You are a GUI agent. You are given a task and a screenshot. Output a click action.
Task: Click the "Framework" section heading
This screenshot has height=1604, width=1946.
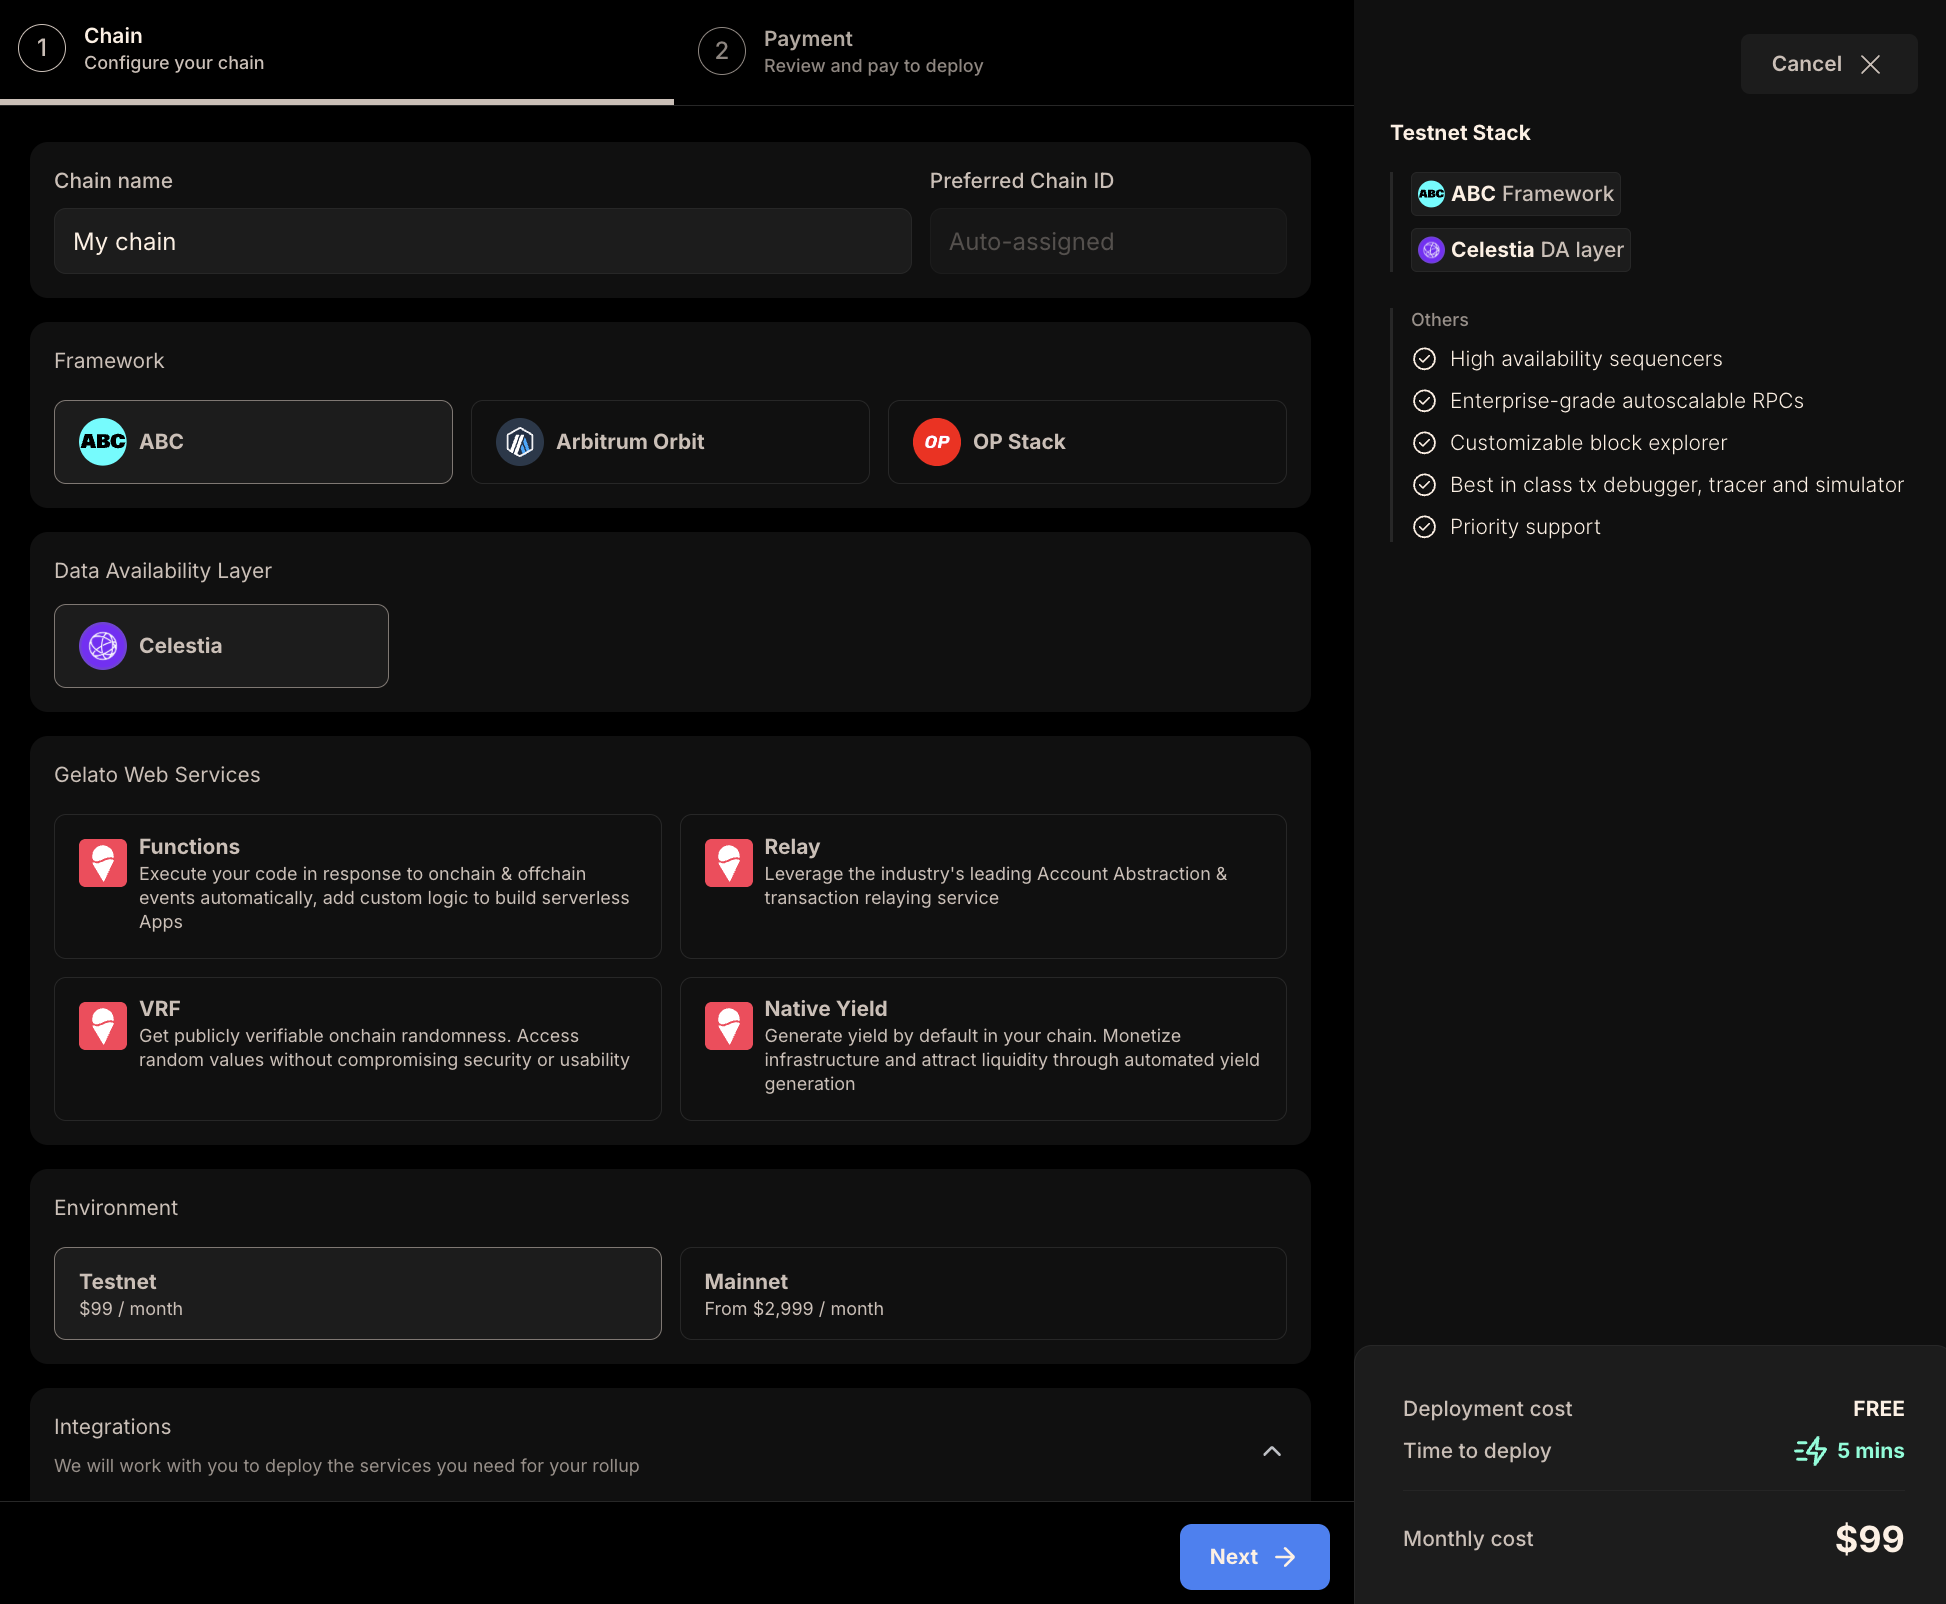tap(109, 361)
